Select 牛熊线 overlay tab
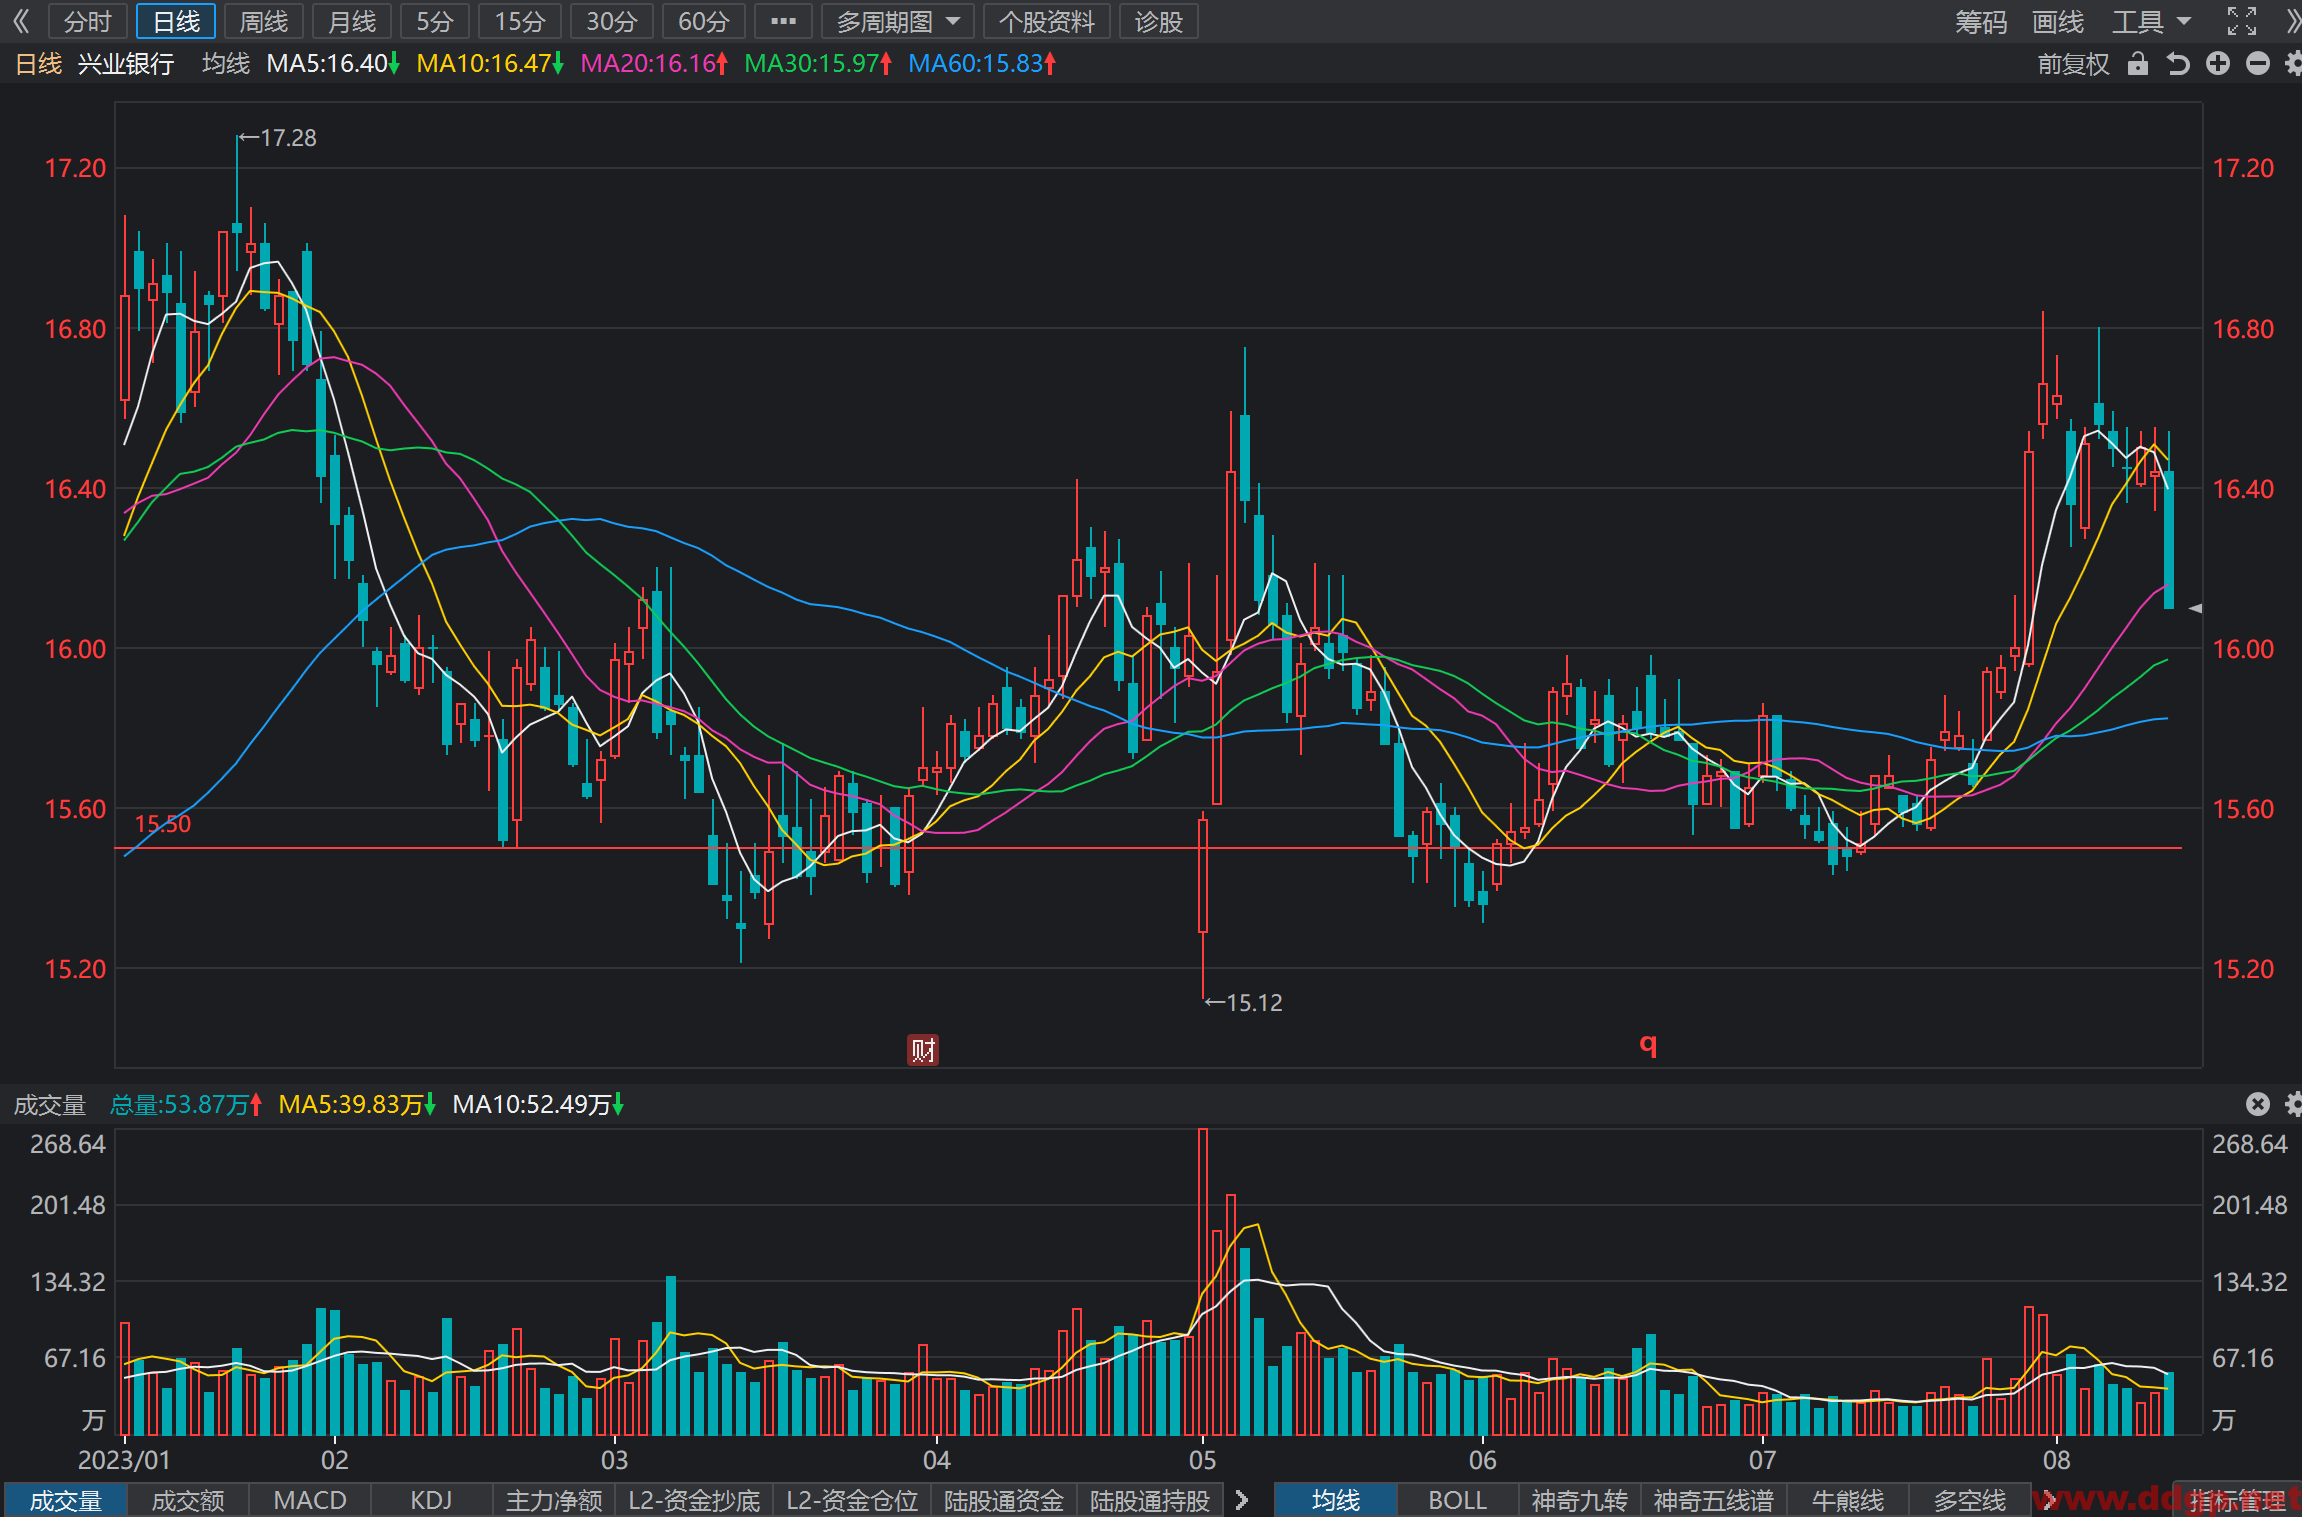The image size is (2302, 1517). [1847, 1500]
